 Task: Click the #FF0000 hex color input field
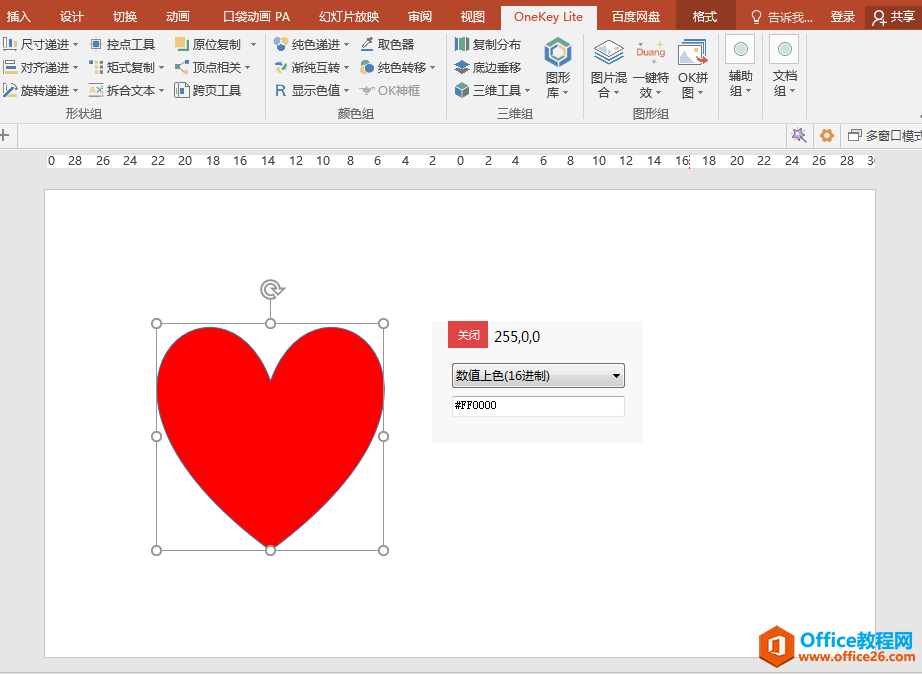pyautogui.click(x=538, y=406)
